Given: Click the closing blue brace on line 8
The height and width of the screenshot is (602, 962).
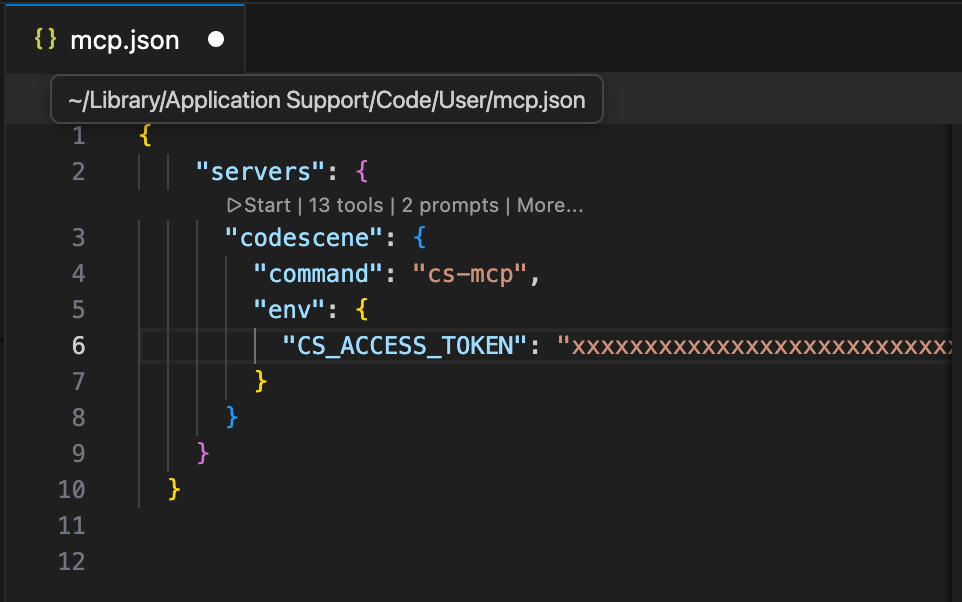Looking at the screenshot, I should pos(232,417).
